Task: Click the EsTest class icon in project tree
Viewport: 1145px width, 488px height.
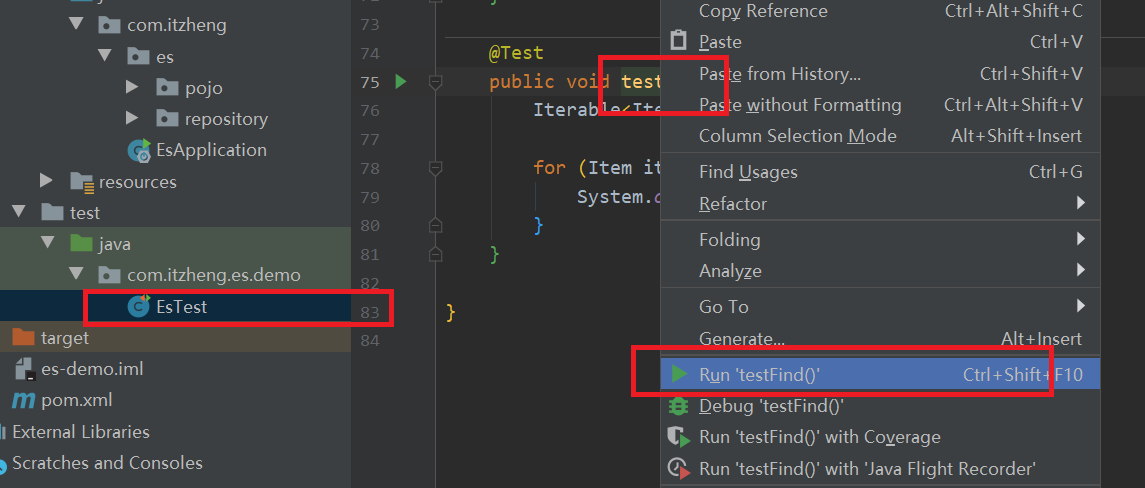Action: [139, 307]
